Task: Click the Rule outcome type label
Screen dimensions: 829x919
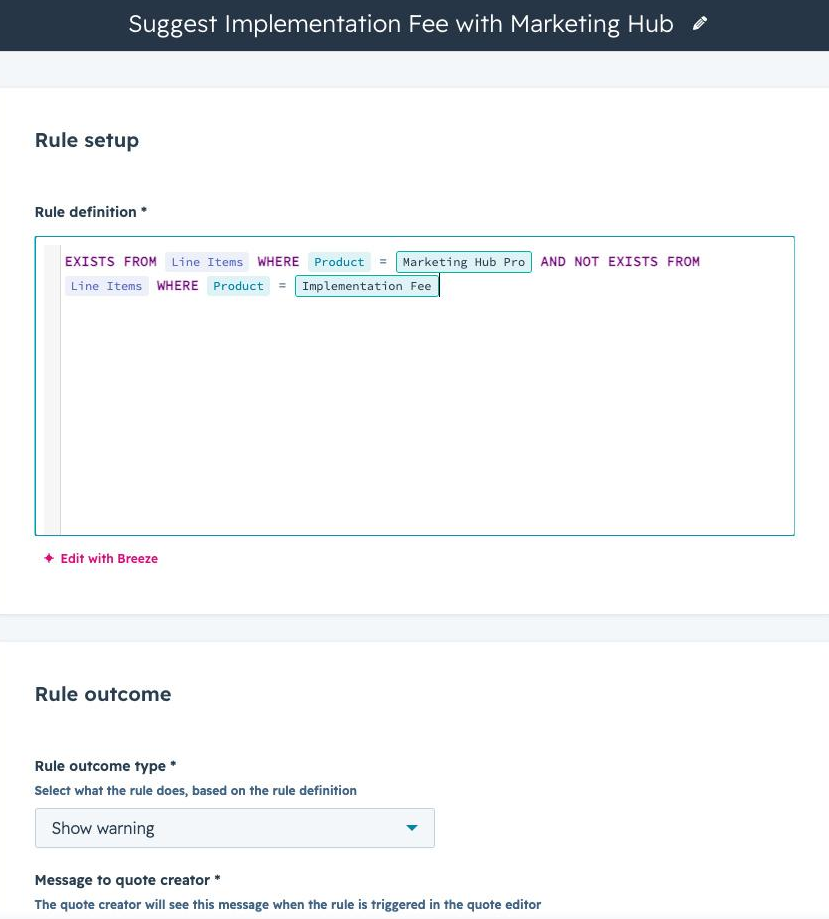Action: point(106,766)
